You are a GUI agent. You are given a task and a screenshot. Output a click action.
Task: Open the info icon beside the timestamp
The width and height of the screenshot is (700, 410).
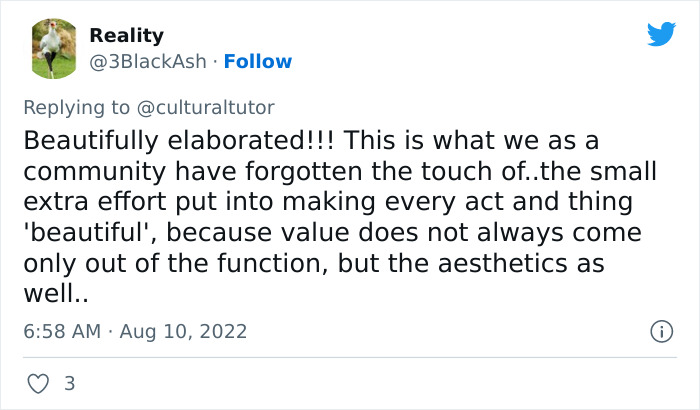[660, 331]
